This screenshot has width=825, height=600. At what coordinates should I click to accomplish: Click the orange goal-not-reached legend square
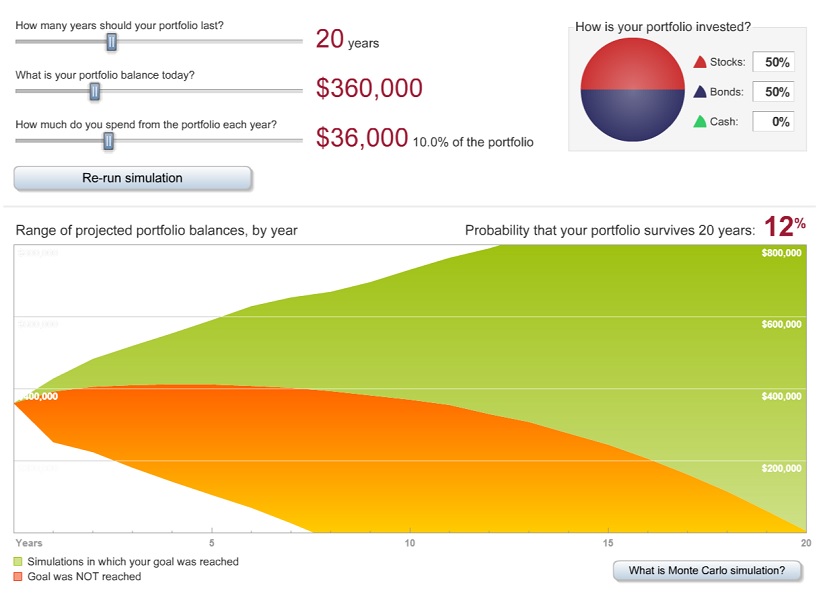tap(19, 577)
